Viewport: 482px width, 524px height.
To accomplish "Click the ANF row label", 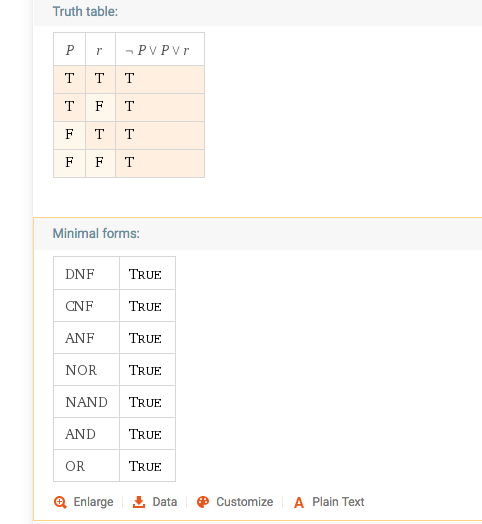I will [80, 338].
